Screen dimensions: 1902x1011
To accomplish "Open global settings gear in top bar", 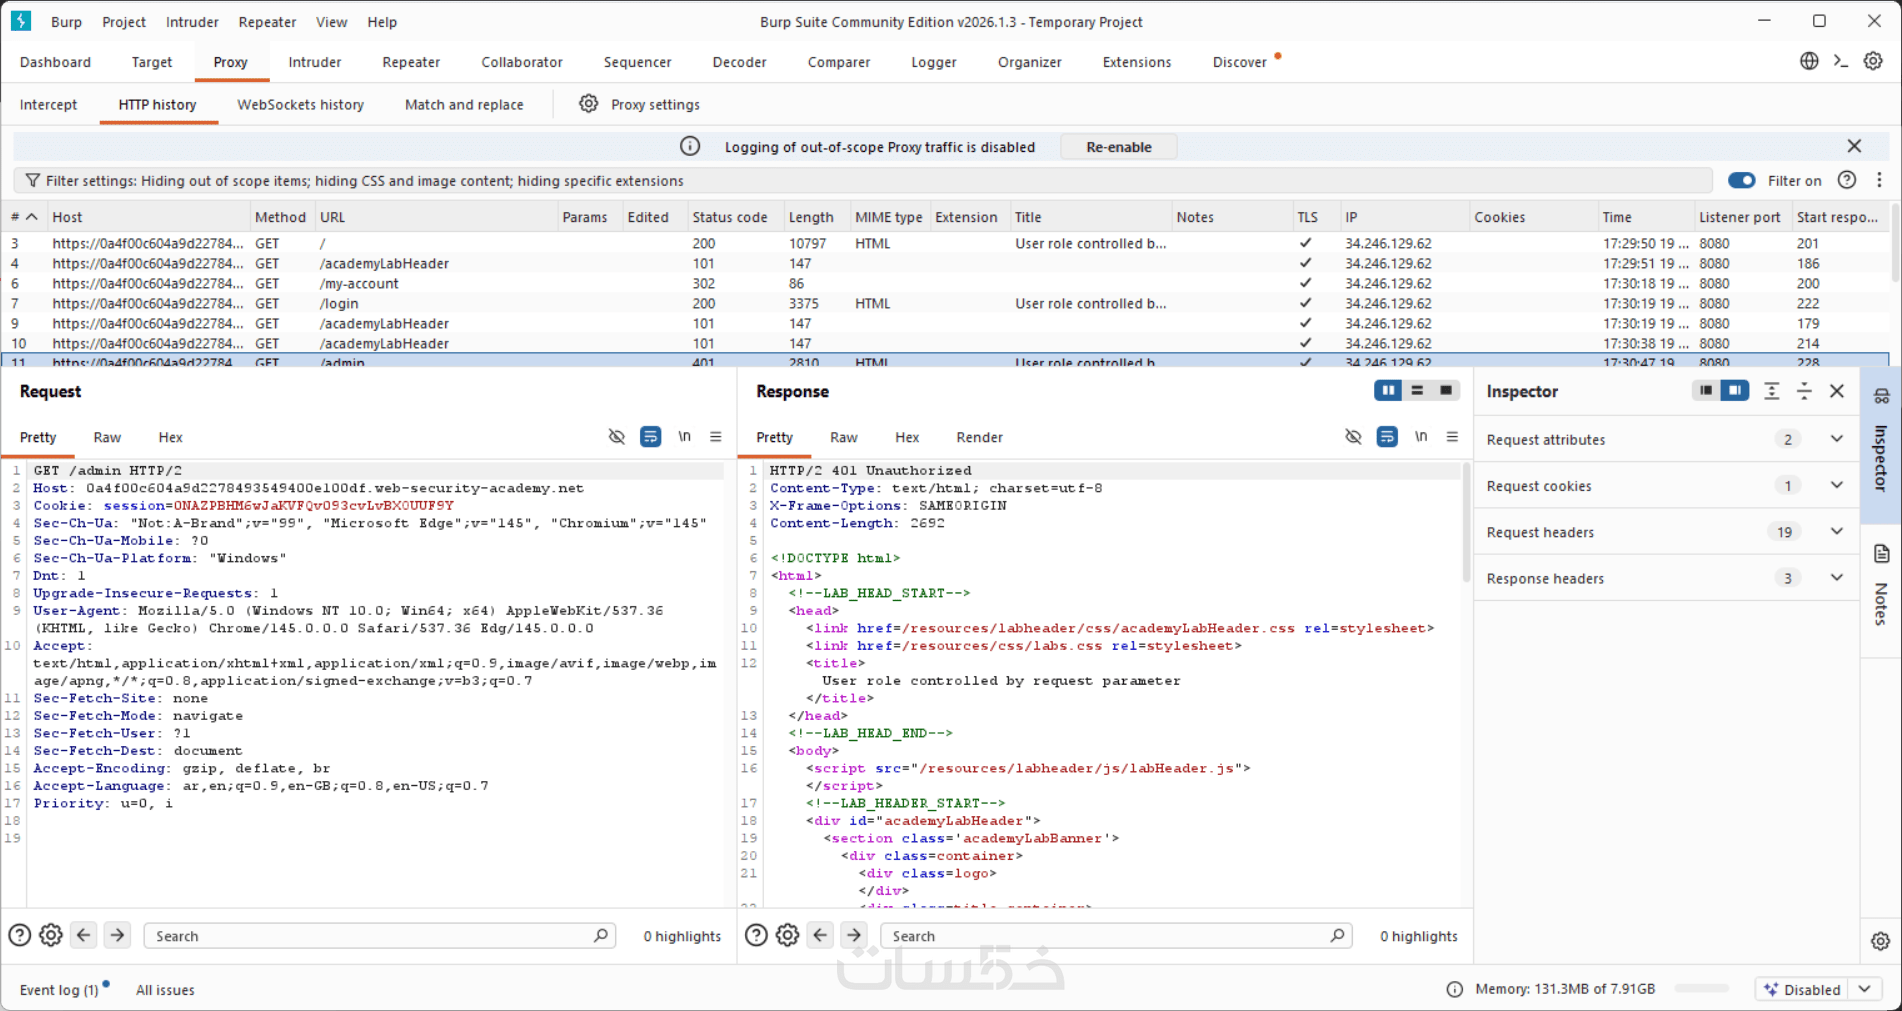I will (x=1873, y=61).
